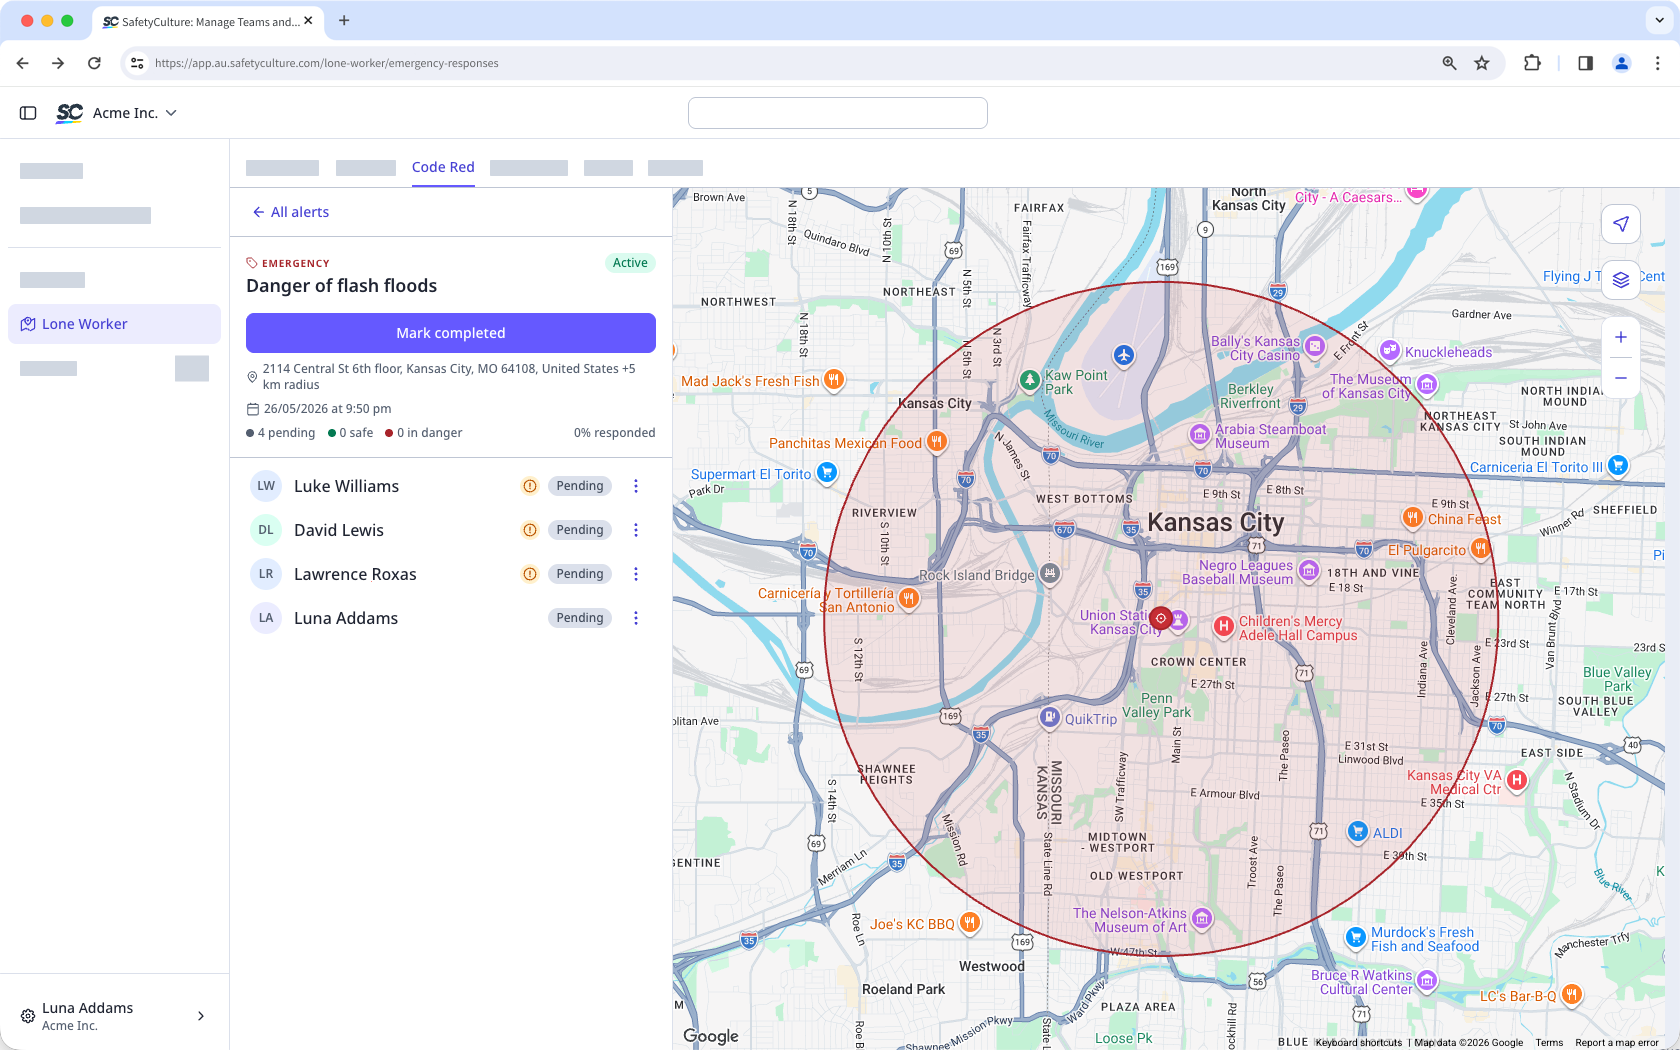Click the red emergency center map marker
Image resolution: width=1680 pixels, height=1050 pixels.
tap(1161, 618)
